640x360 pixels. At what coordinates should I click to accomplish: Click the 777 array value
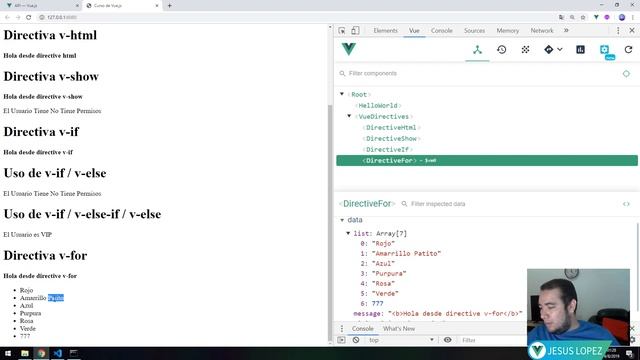377,304
